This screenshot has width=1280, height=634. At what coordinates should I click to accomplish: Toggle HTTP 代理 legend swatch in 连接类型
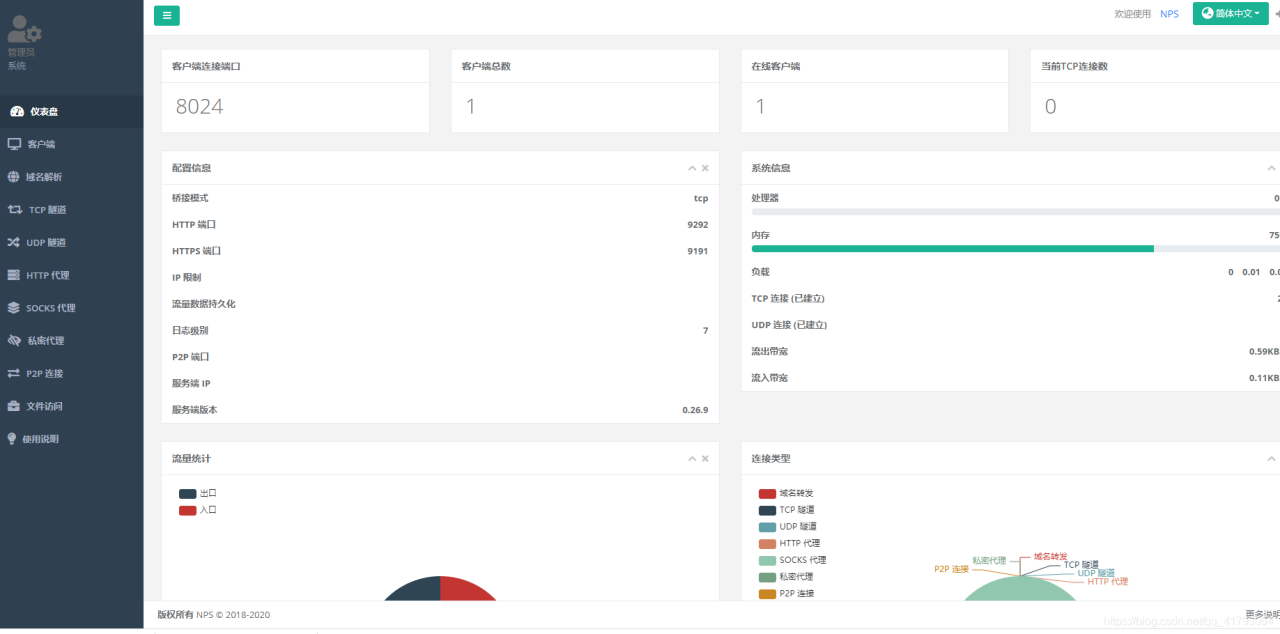tap(767, 543)
